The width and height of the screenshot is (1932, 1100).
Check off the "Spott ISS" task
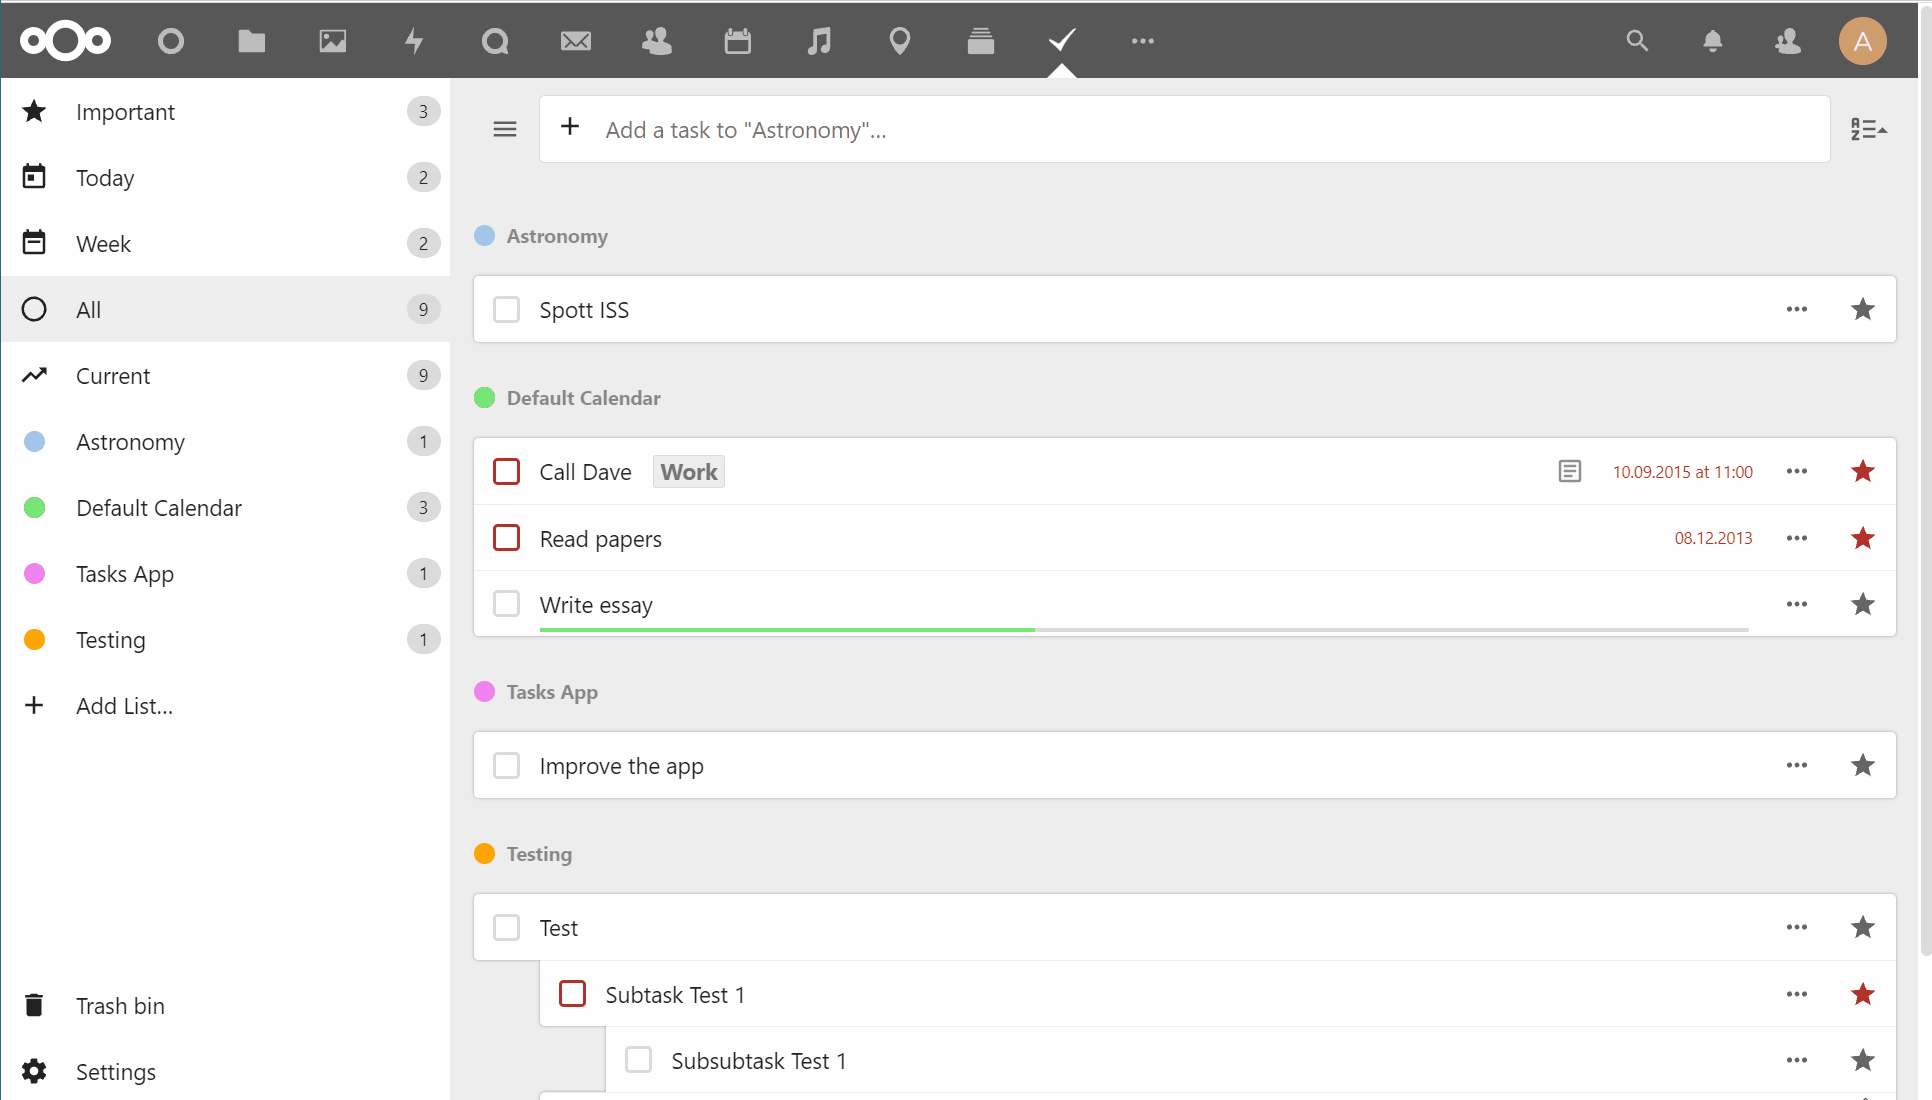pyautogui.click(x=506, y=309)
